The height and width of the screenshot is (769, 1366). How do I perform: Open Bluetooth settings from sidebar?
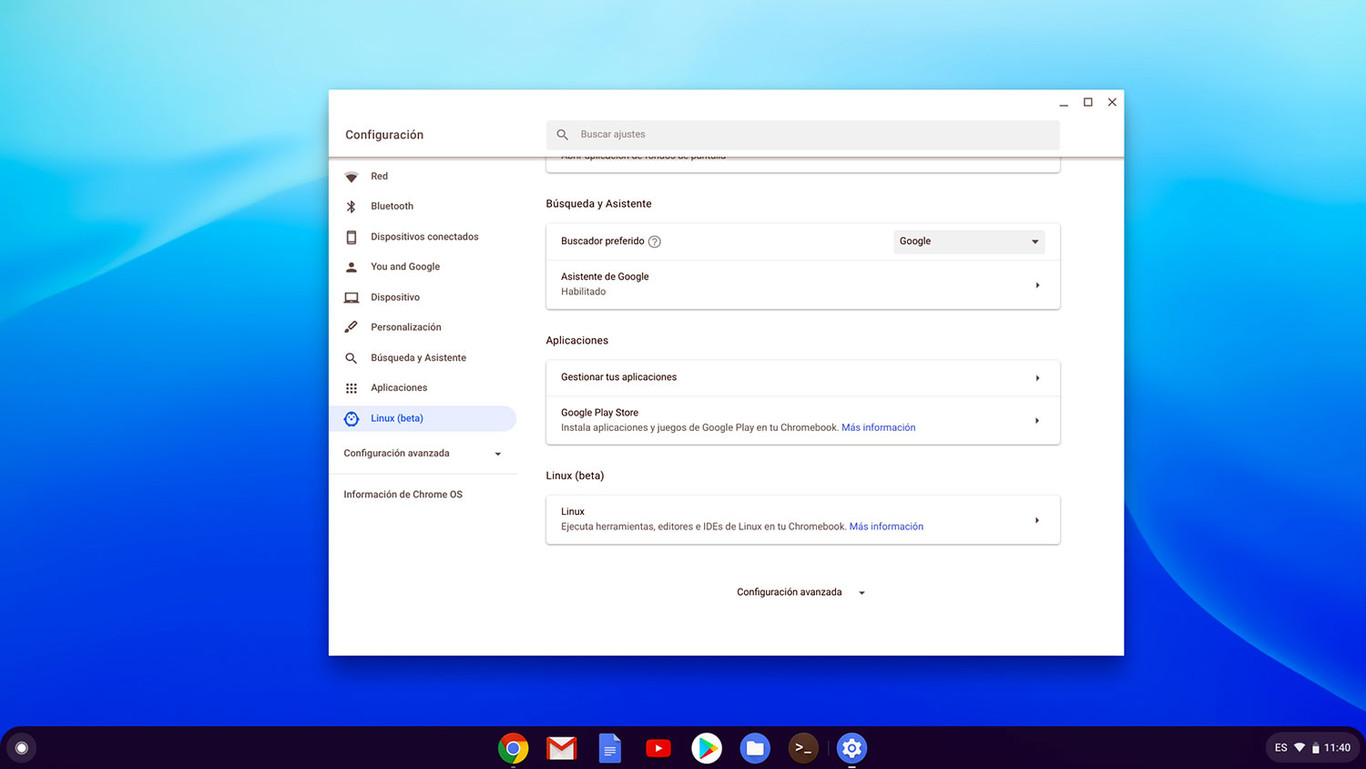351,206
